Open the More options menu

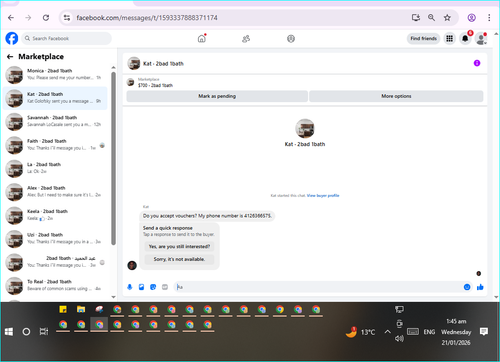pos(396,96)
